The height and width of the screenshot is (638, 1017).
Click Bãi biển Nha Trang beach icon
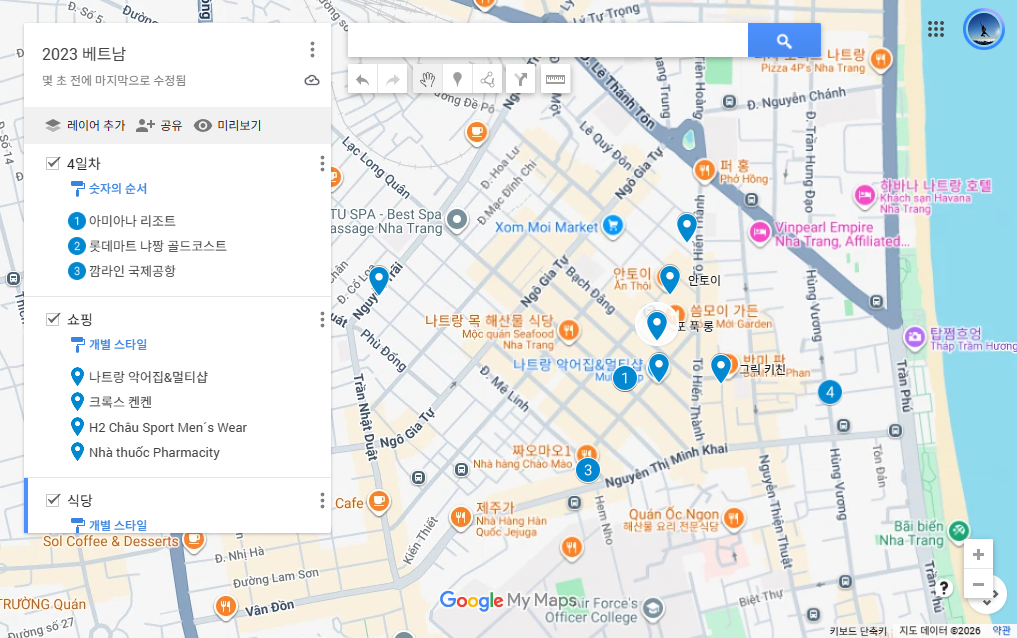click(958, 531)
